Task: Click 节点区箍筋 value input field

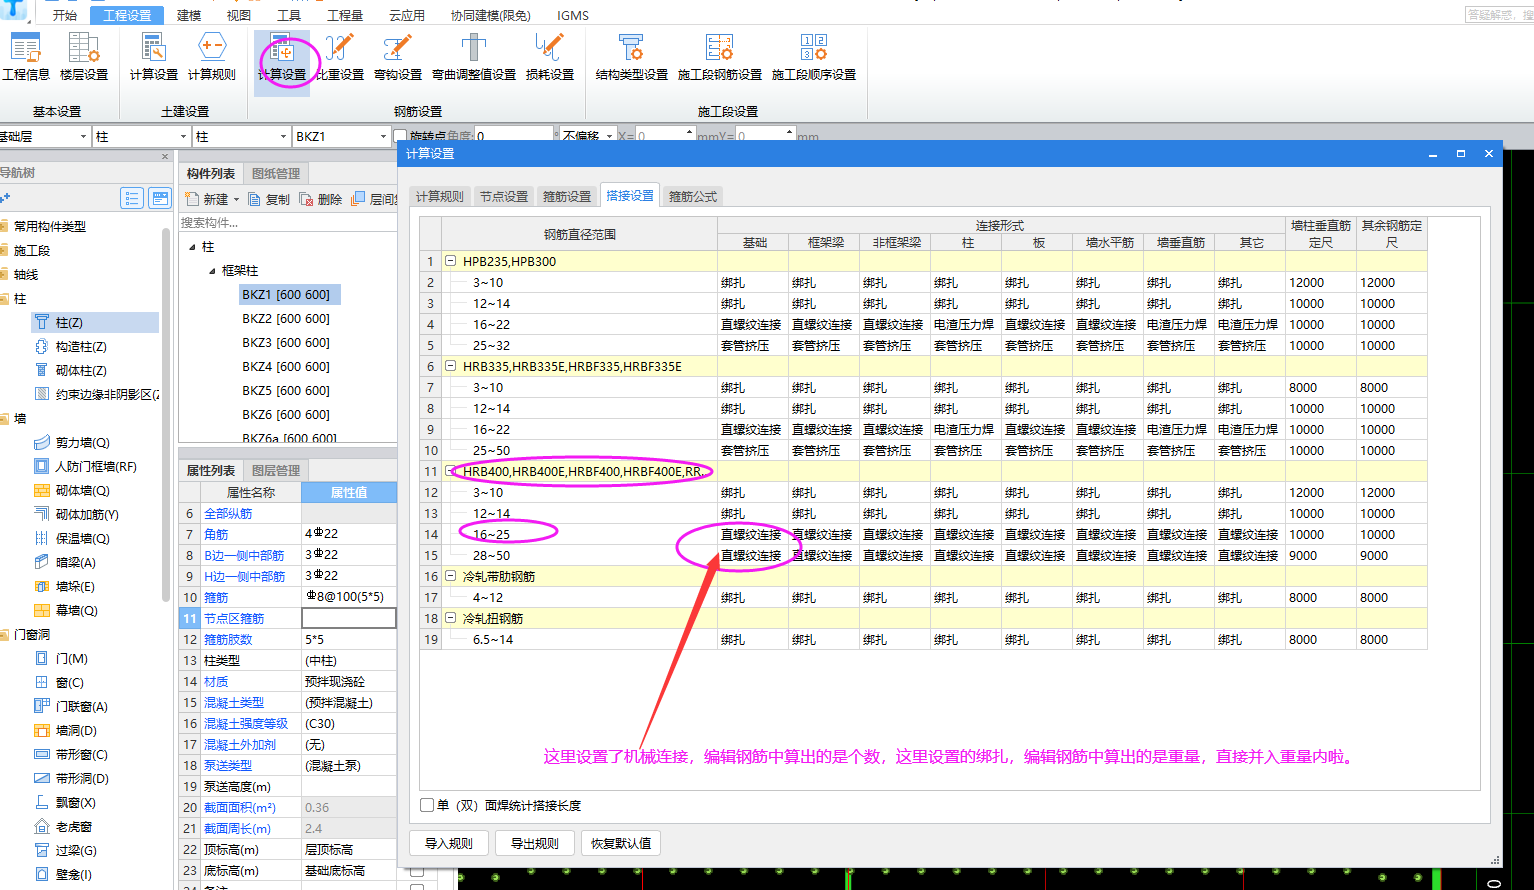Action: (x=349, y=618)
